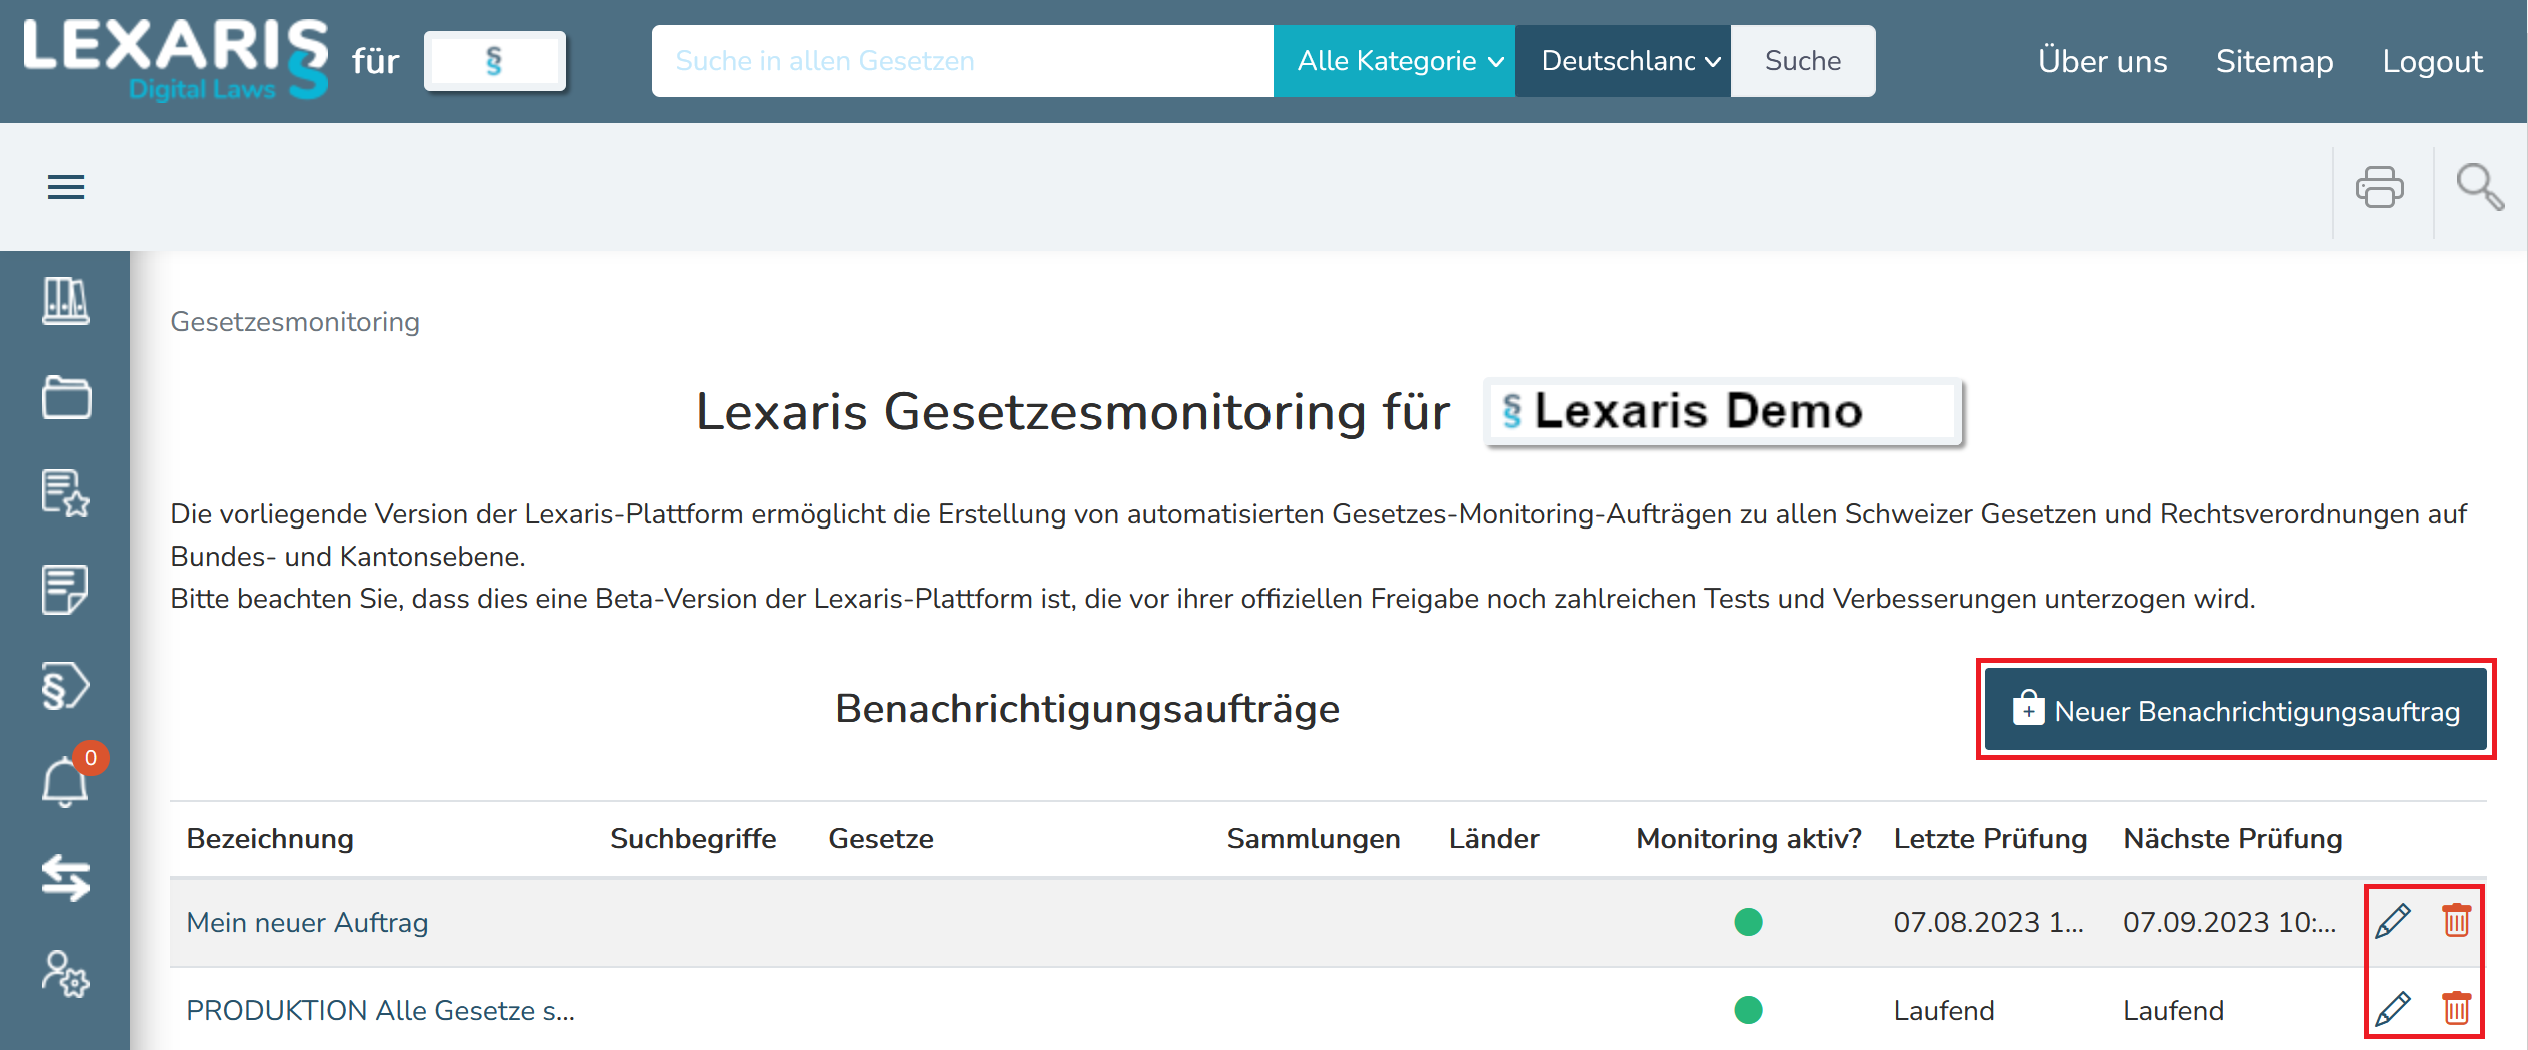The height and width of the screenshot is (1050, 2528).
Task: Open 'PRODUKTION Alle Gesetze s...' link
Action: [380, 1010]
